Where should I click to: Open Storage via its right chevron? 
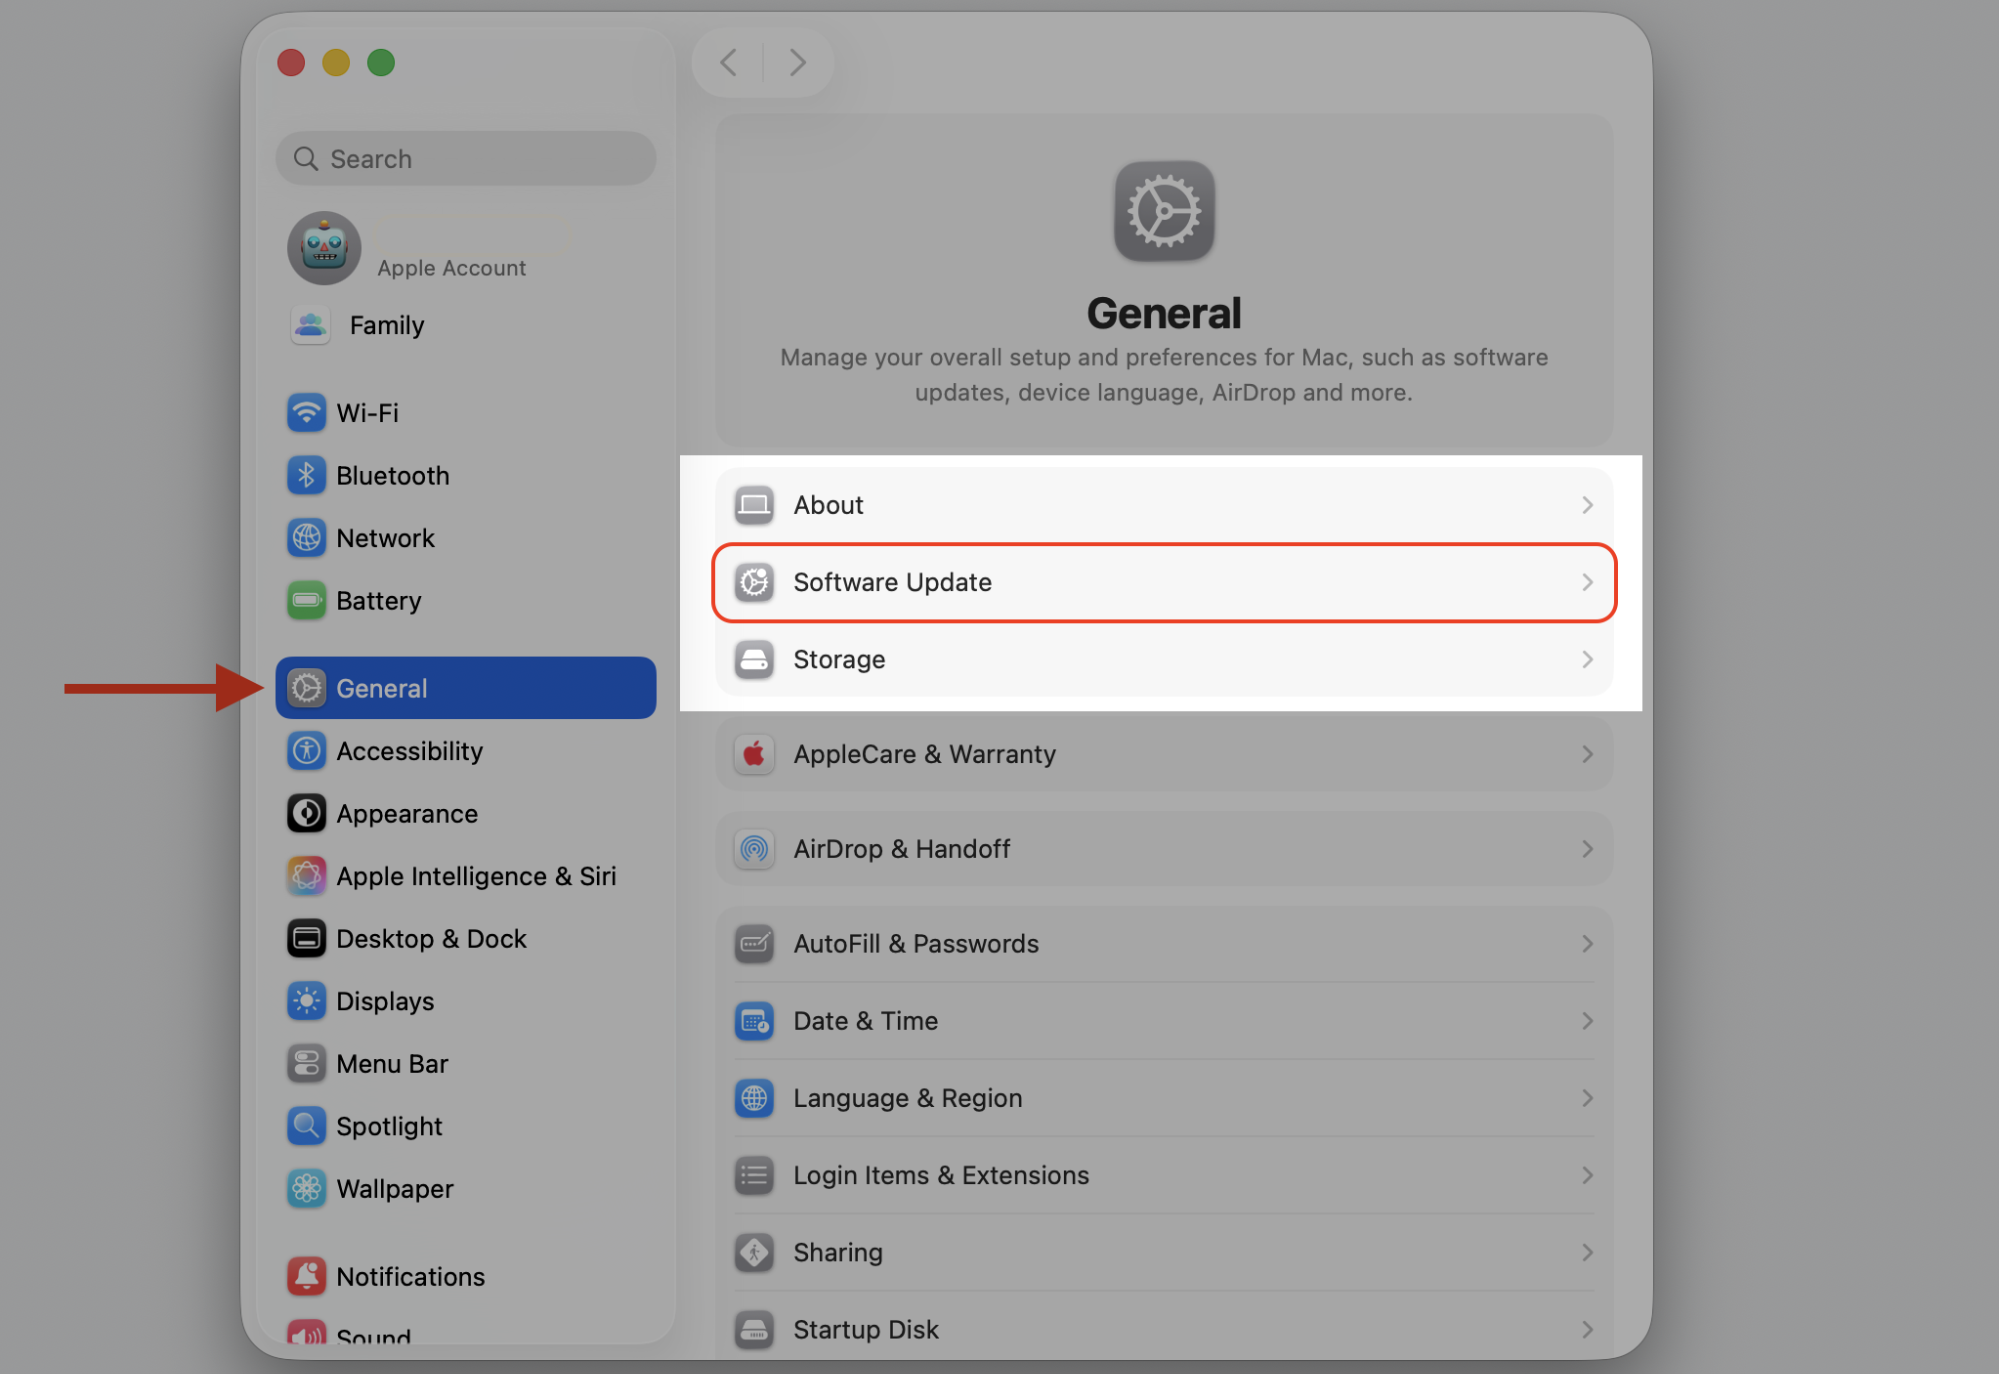1587,660
